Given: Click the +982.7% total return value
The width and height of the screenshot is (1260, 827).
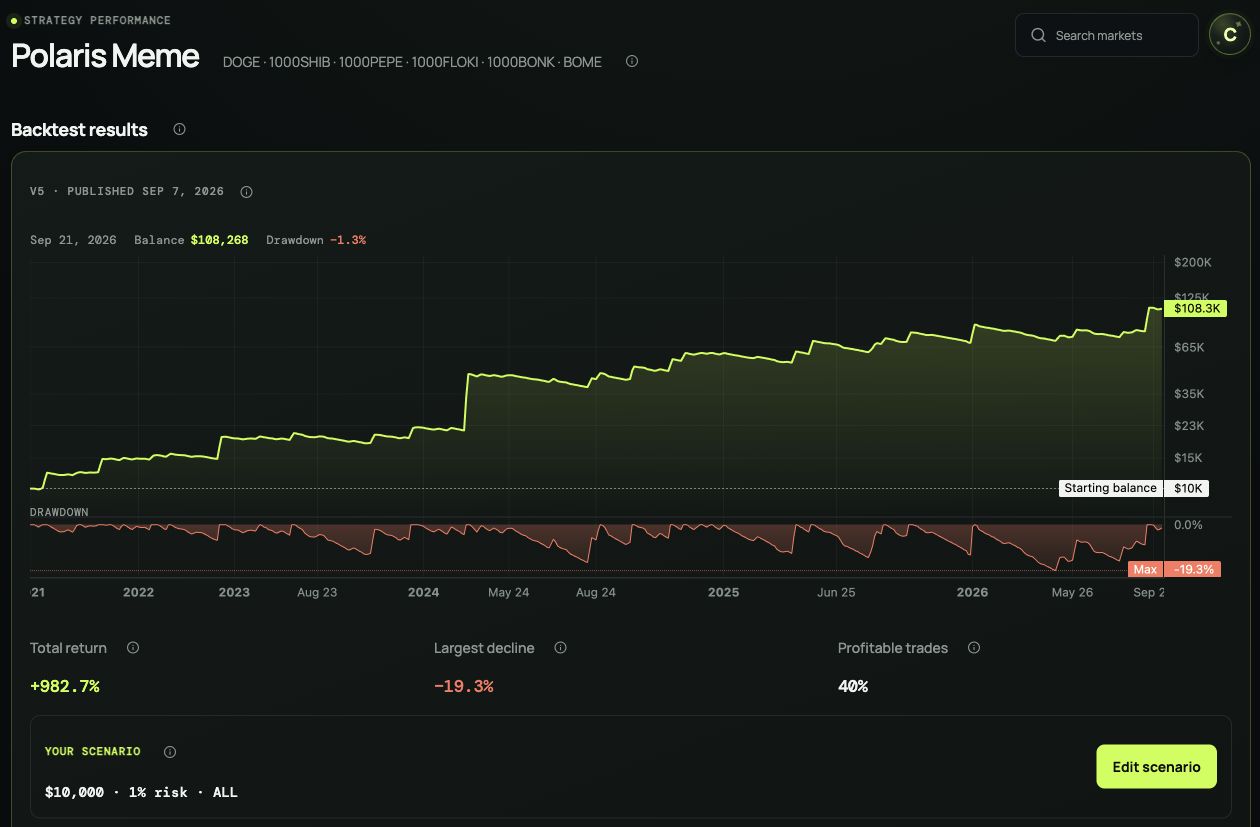Looking at the screenshot, I should tap(65, 686).
